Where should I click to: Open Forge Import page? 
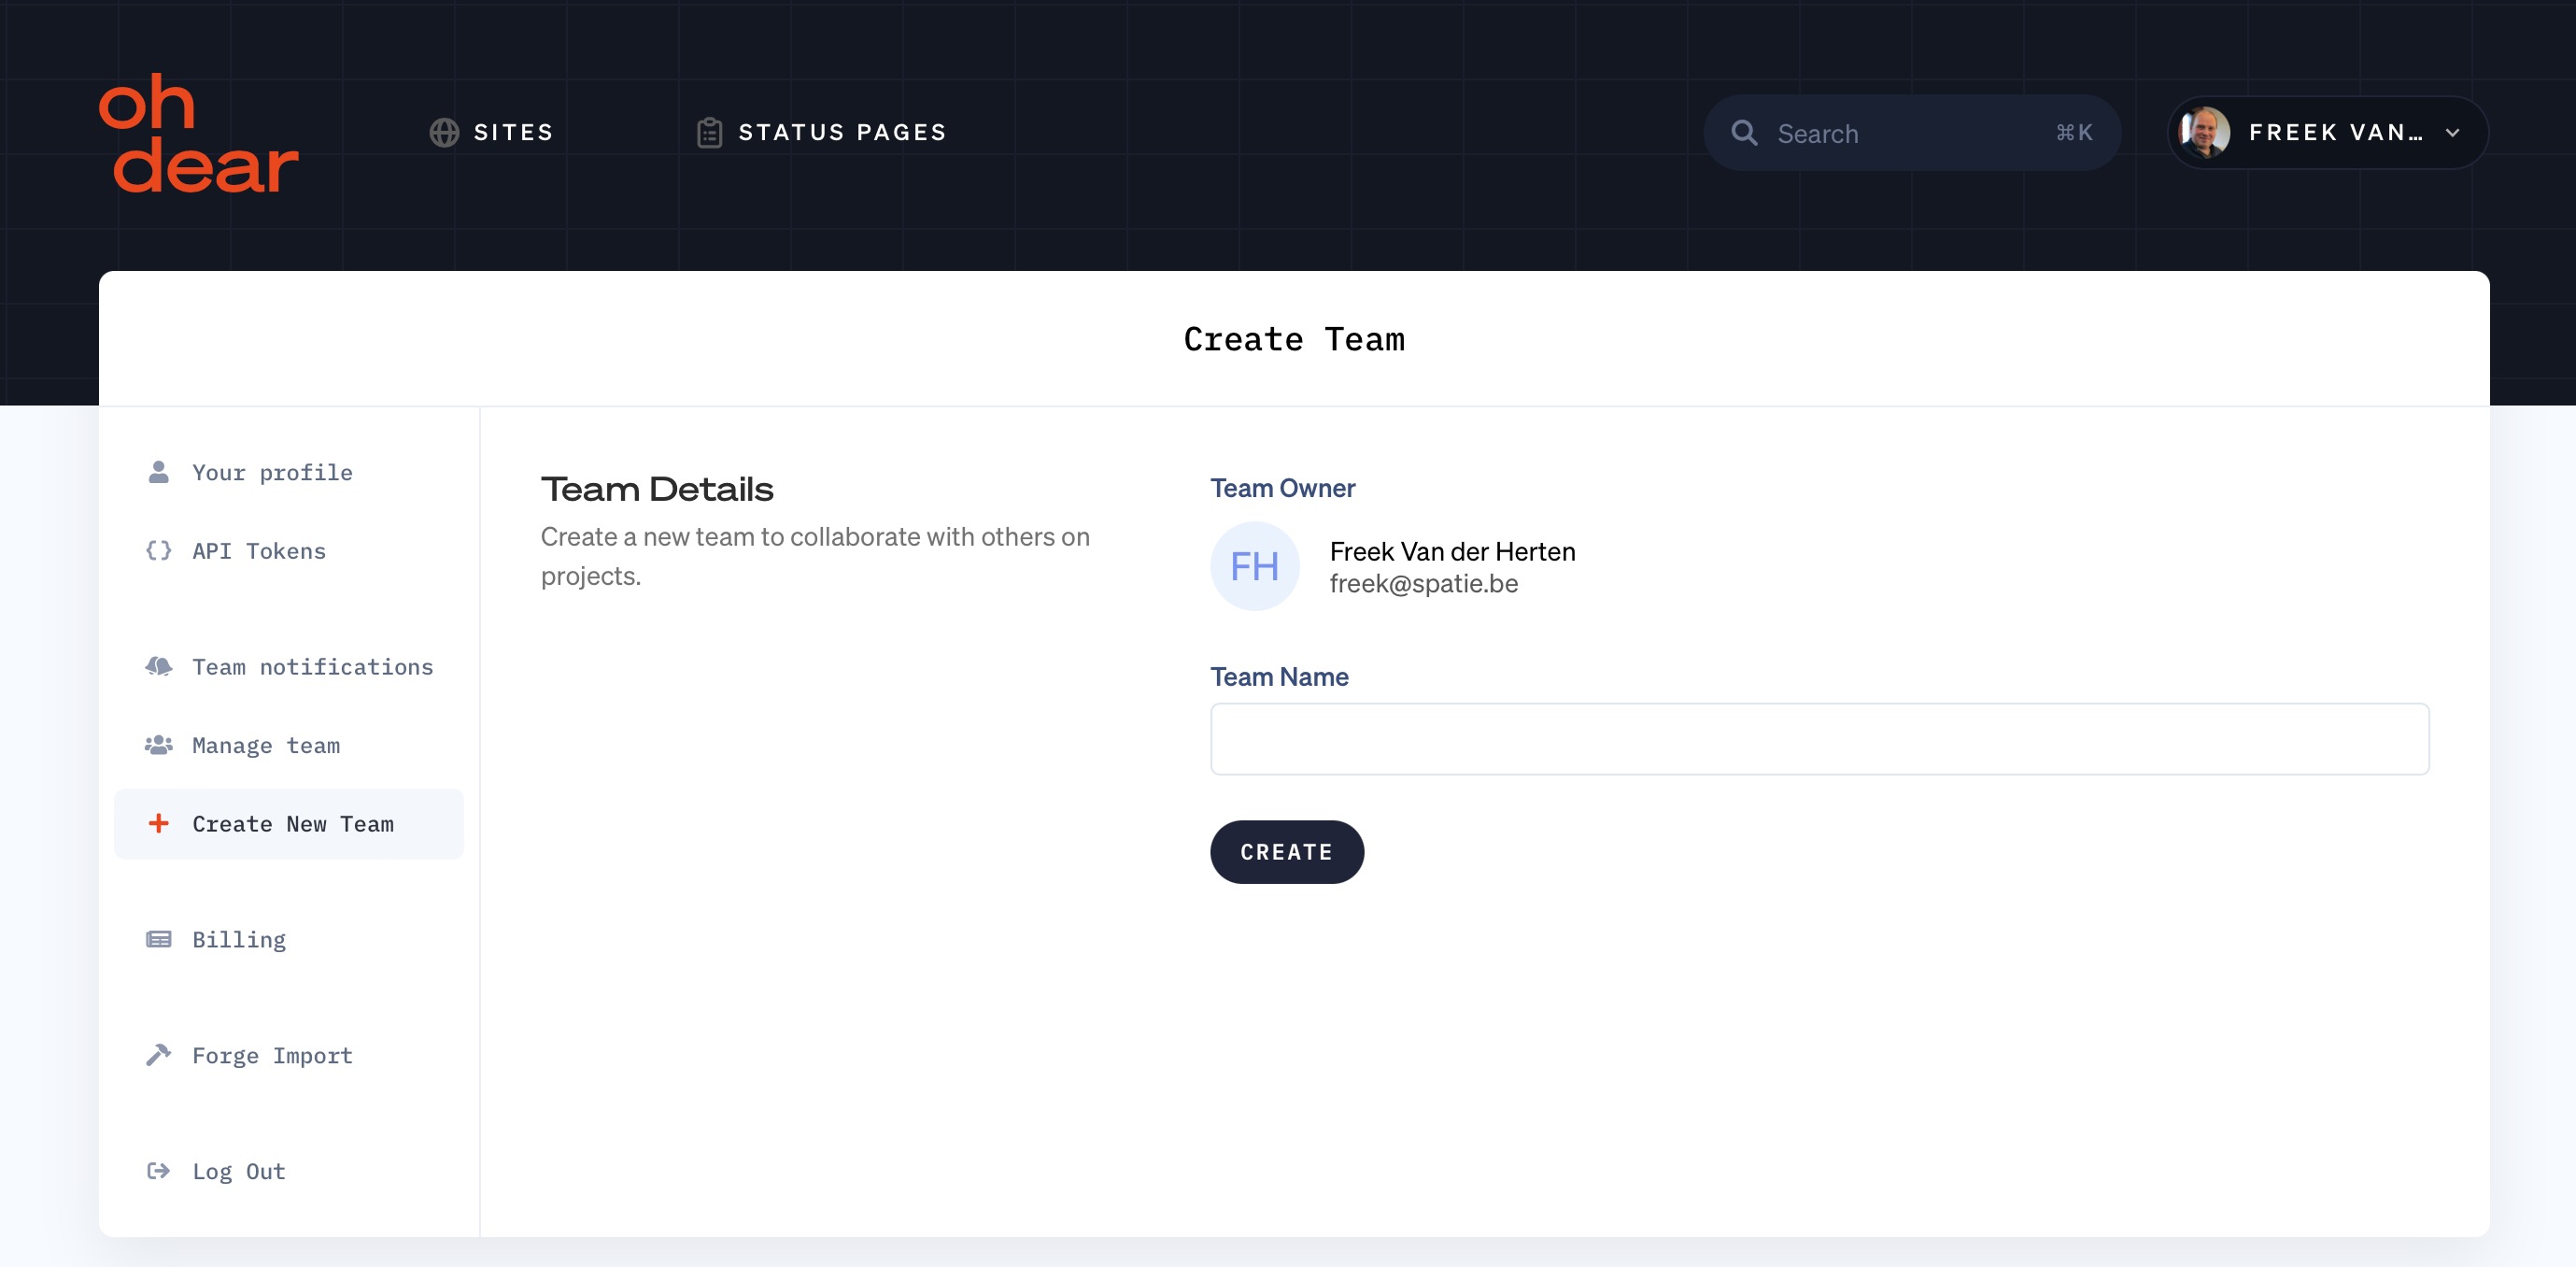pyautogui.click(x=289, y=1055)
